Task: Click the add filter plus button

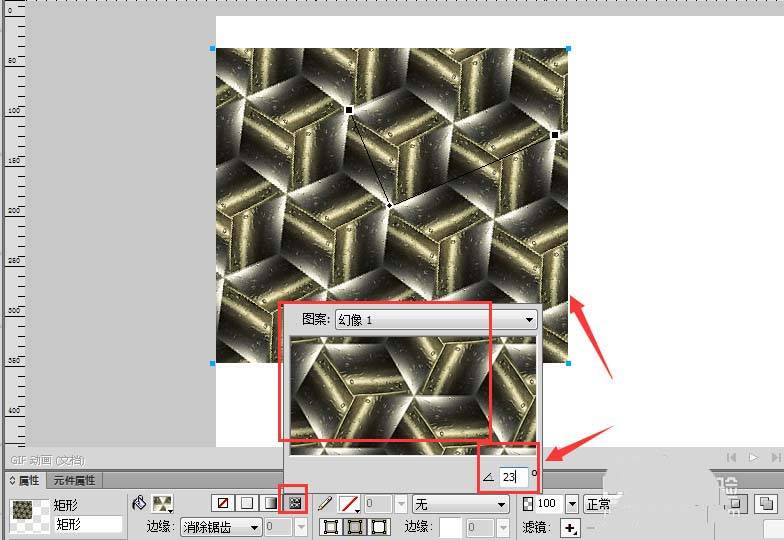Action: pos(571,528)
